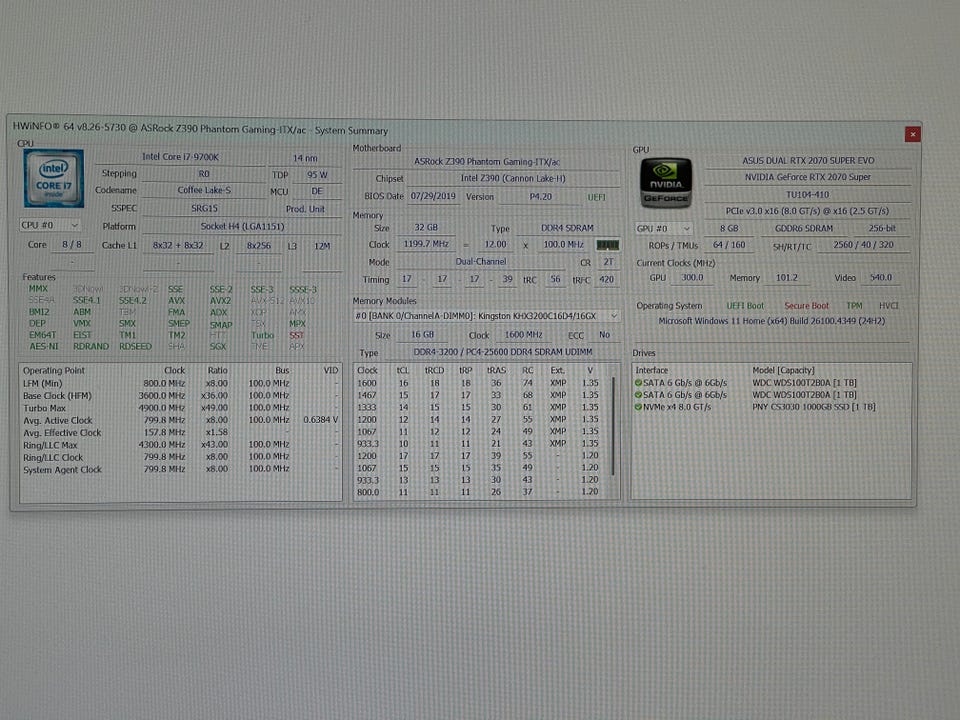This screenshot has height=720, width=960.
Task: Click the 14 nm process value
Action: (x=305, y=158)
